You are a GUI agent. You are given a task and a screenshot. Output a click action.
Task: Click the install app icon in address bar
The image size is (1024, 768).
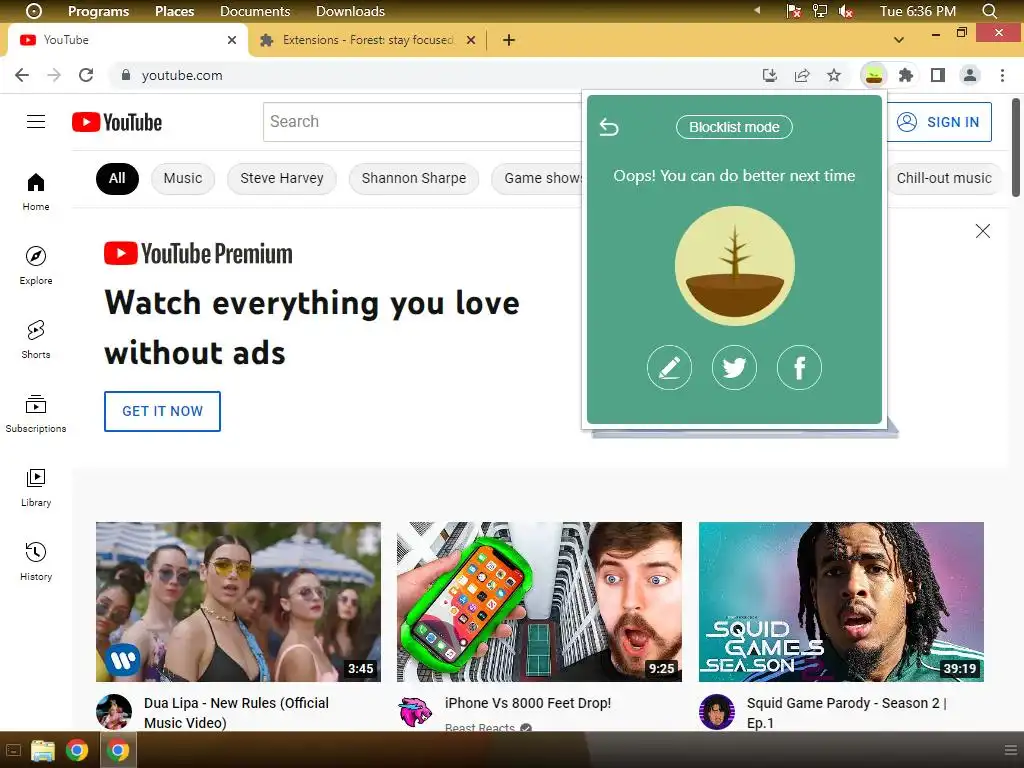[x=770, y=76]
